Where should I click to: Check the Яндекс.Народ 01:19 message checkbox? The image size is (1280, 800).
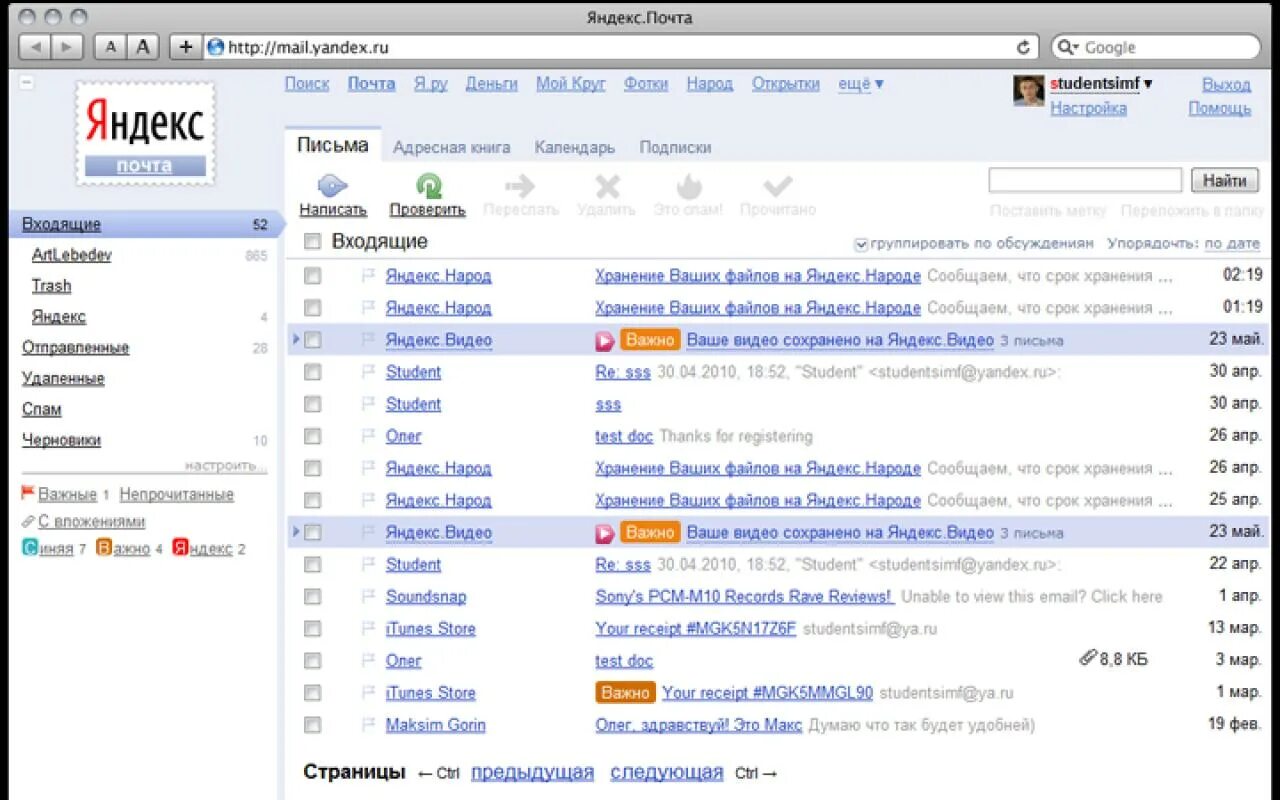coord(312,308)
